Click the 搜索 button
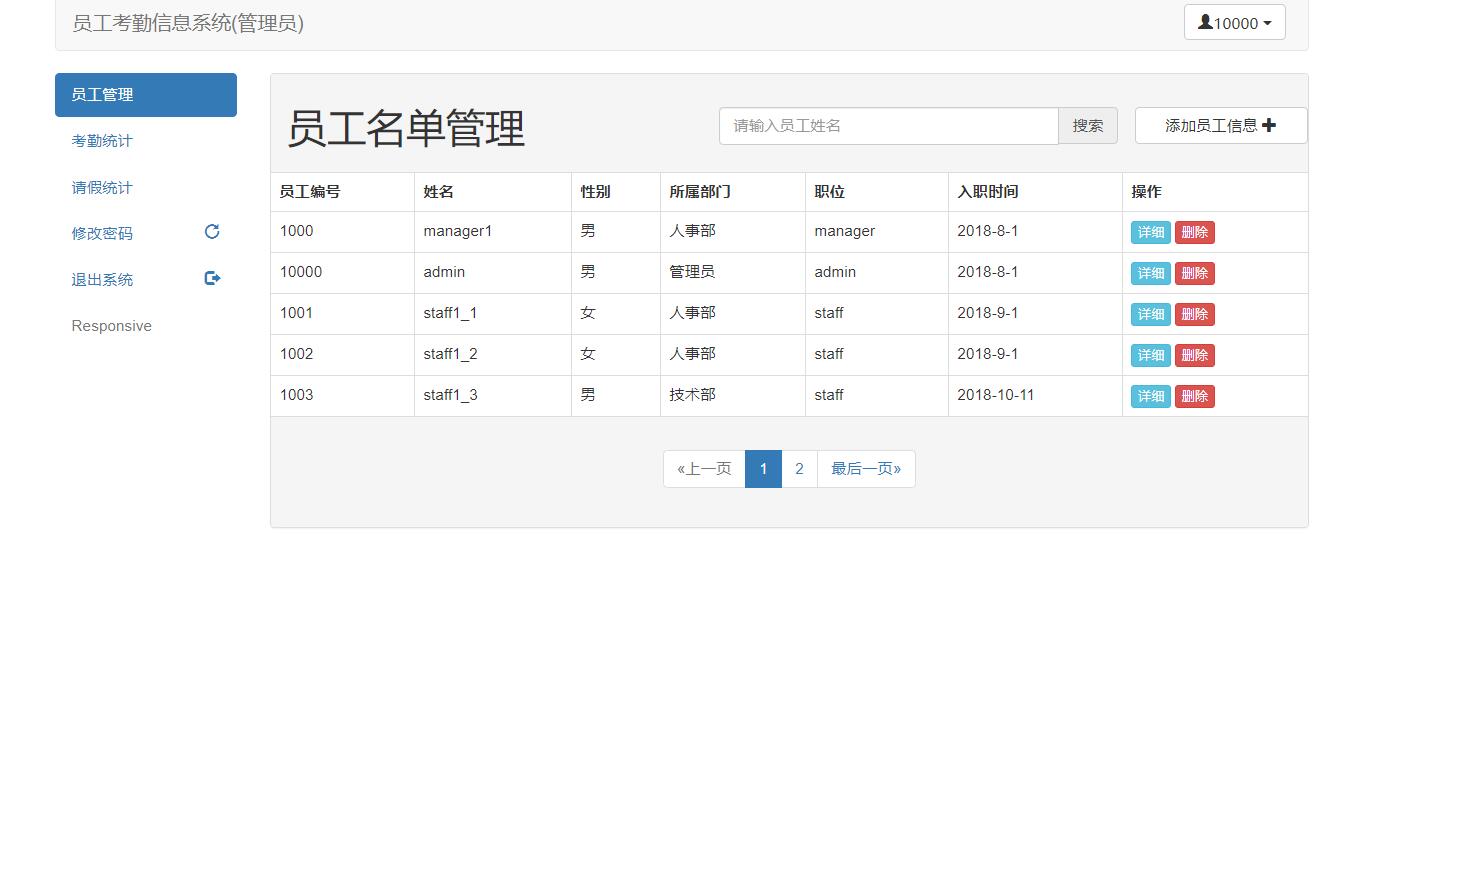Image resolution: width=1463 pixels, height=877 pixels. pyautogui.click(x=1088, y=125)
